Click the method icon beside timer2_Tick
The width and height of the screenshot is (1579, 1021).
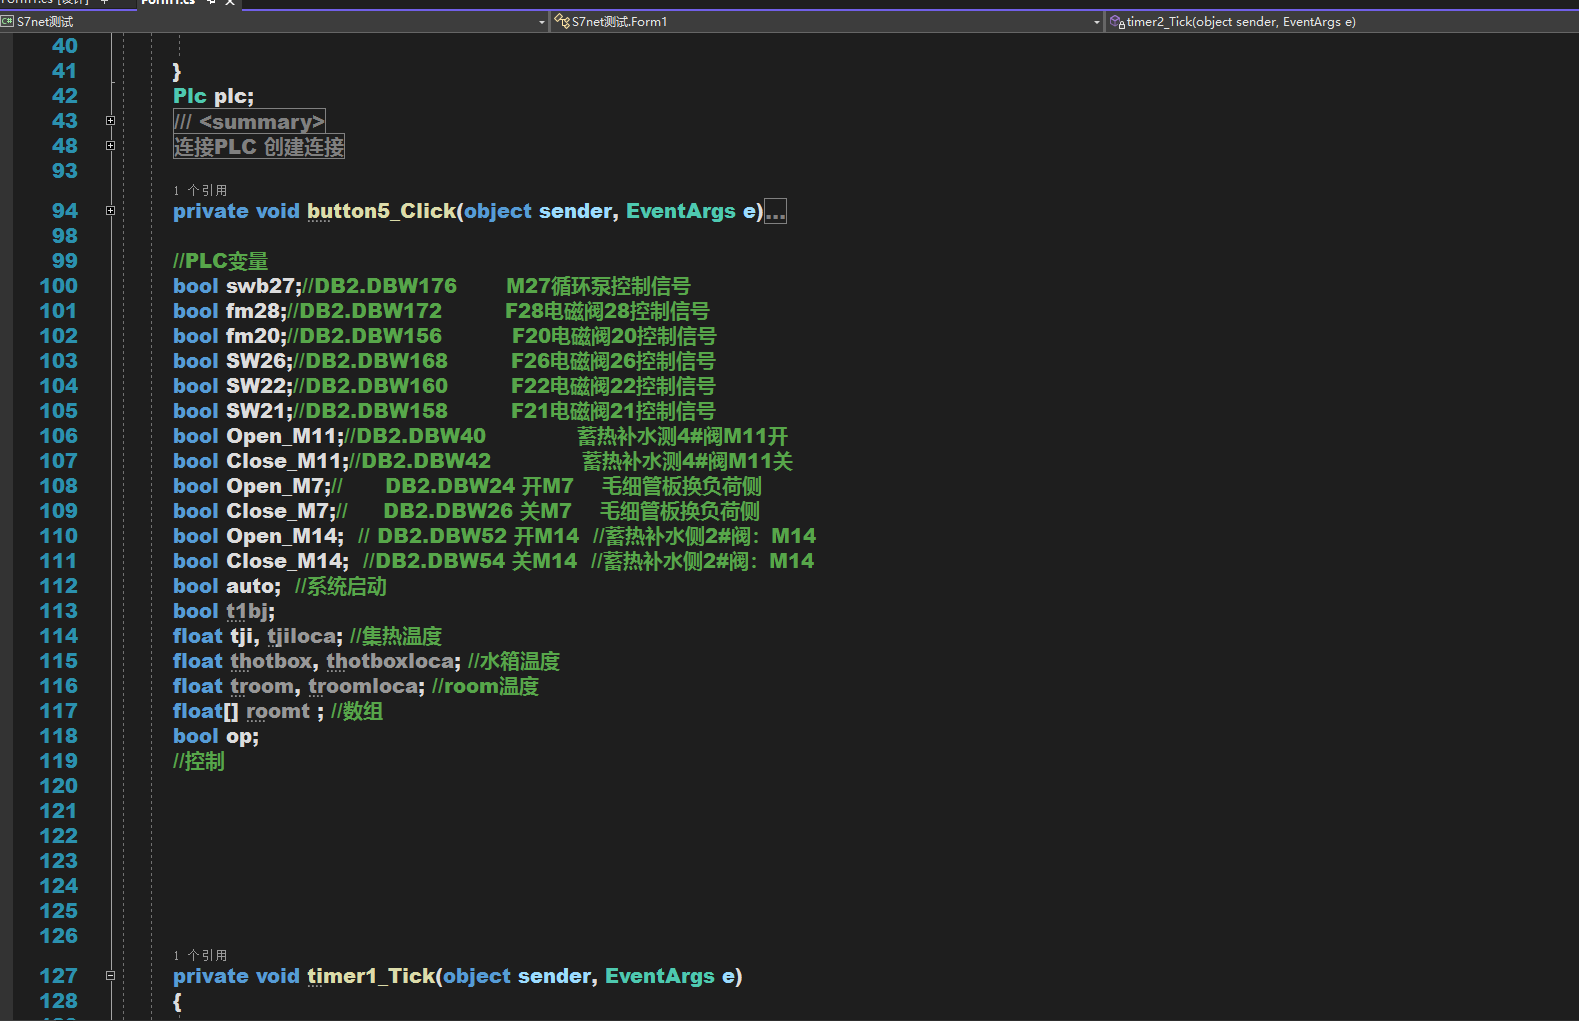pos(1117,21)
